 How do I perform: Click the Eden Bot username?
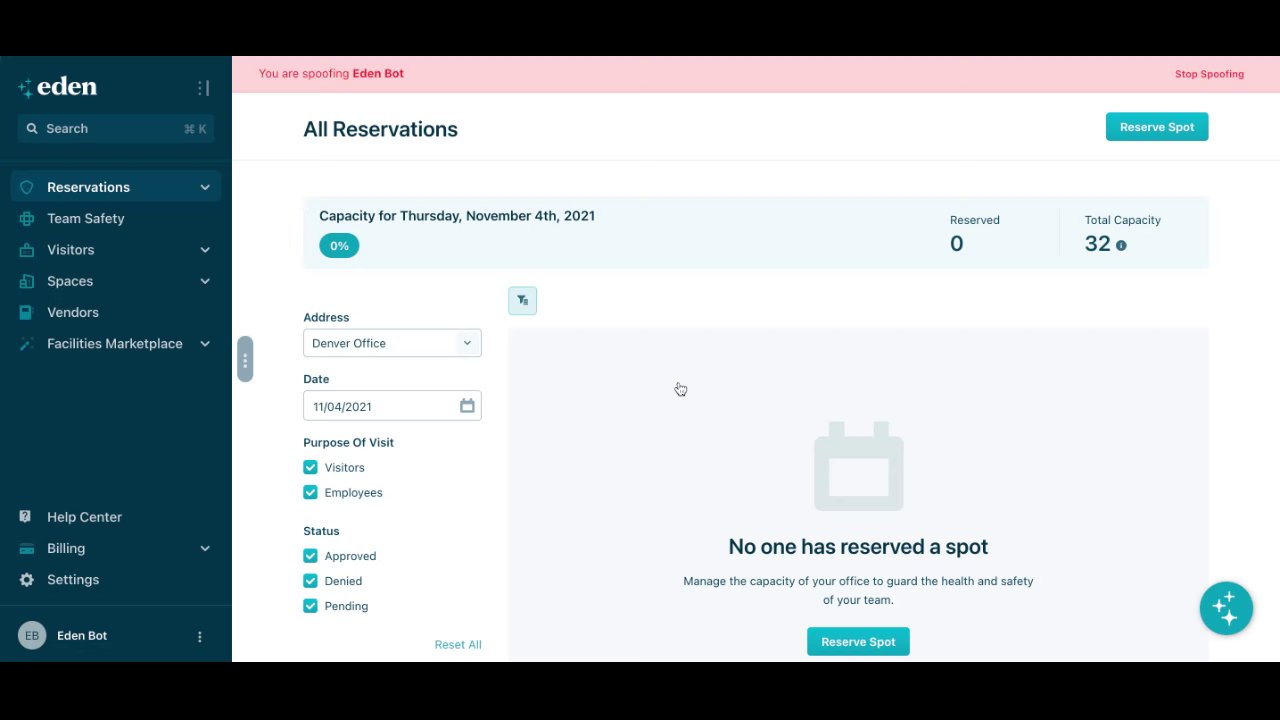[82, 636]
